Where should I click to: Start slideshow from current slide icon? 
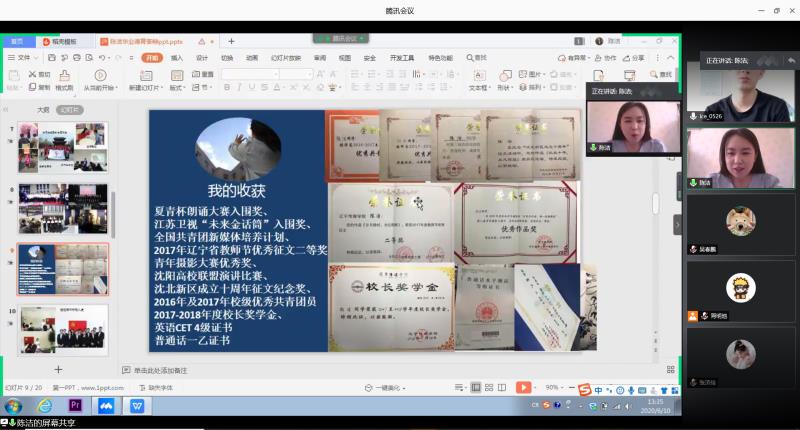coord(99,75)
